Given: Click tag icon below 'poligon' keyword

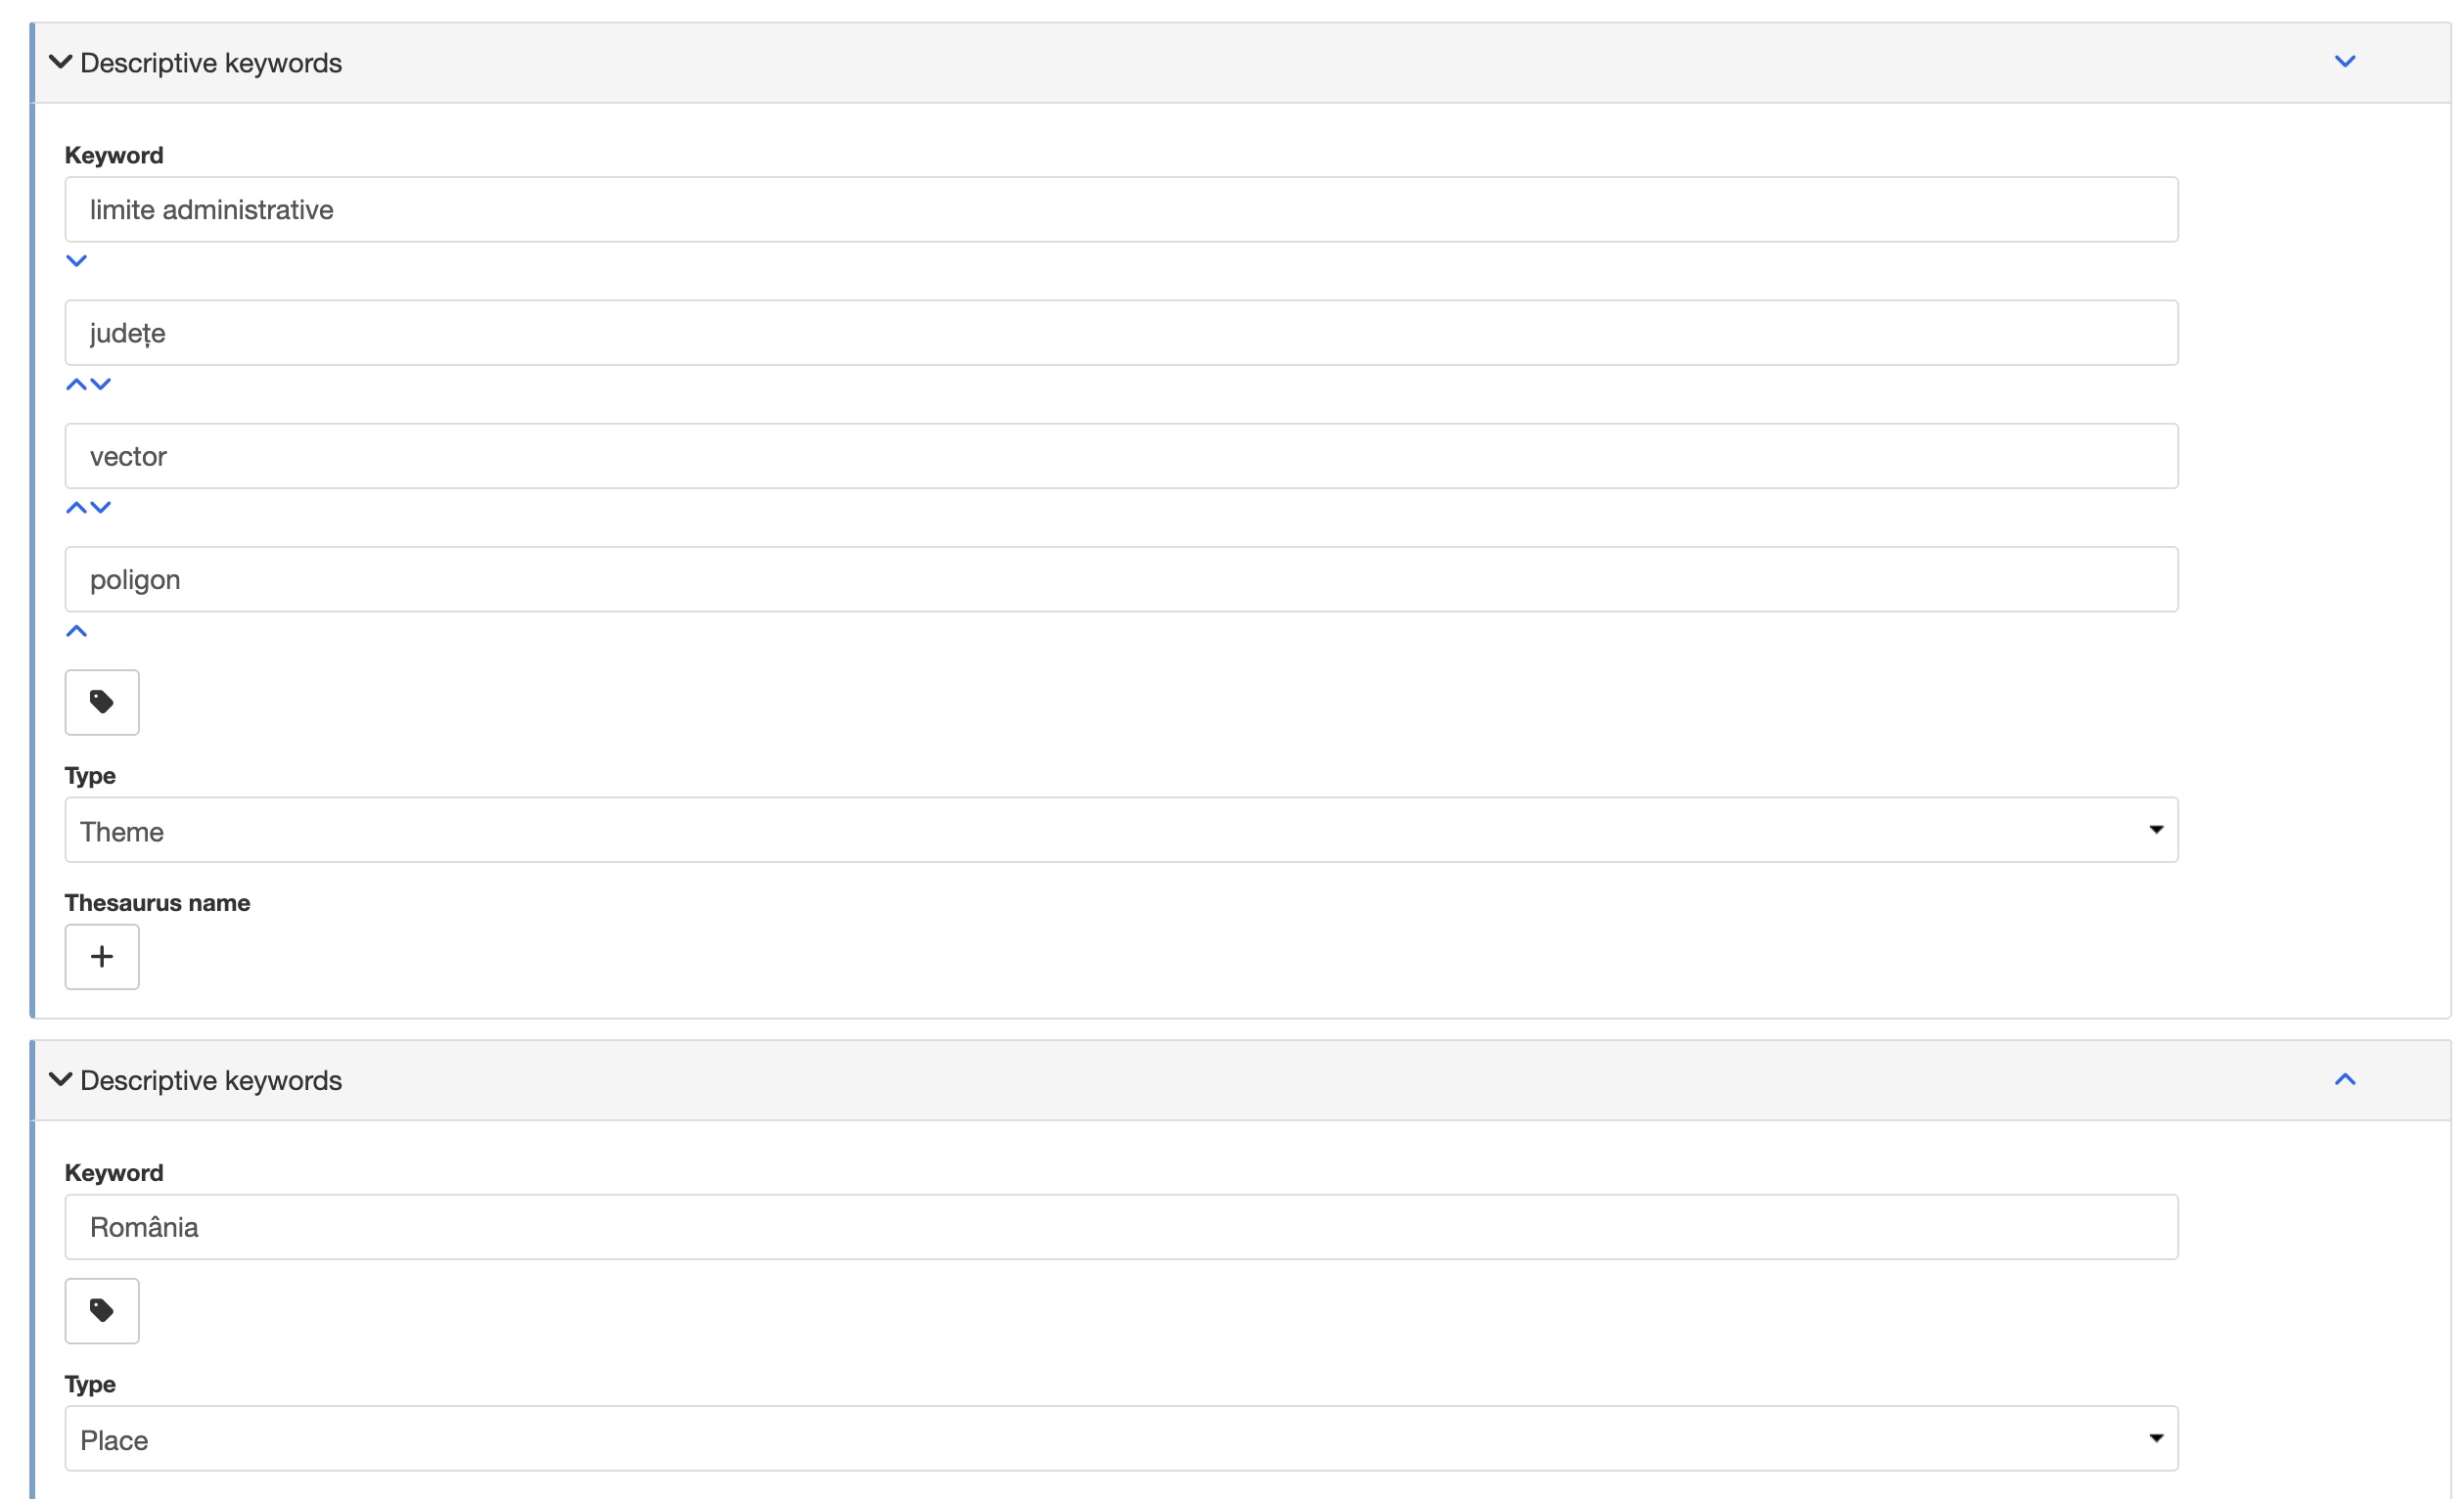Looking at the screenshot, I should coord(102,702).
